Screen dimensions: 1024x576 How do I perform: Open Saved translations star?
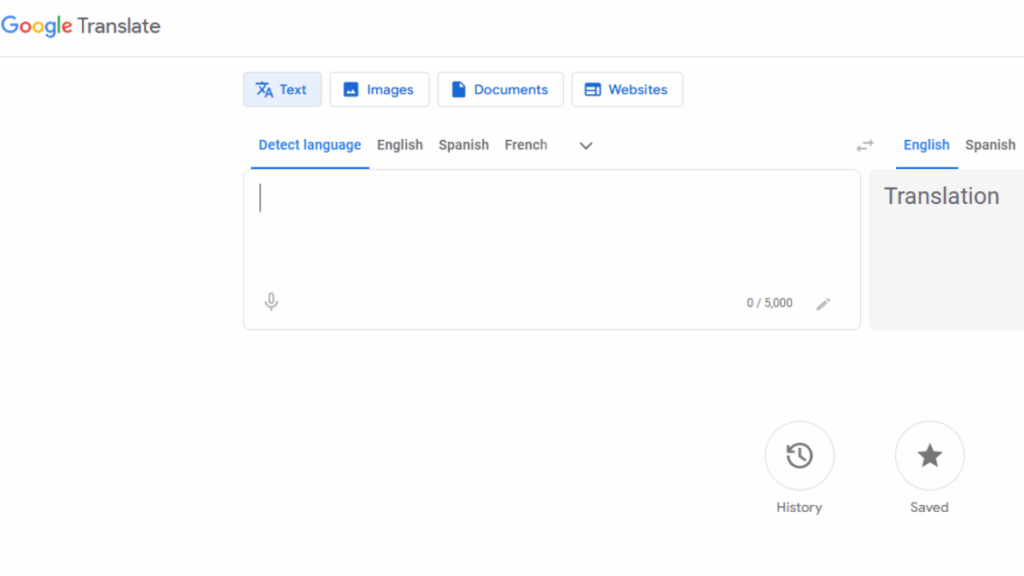[929, 456]
